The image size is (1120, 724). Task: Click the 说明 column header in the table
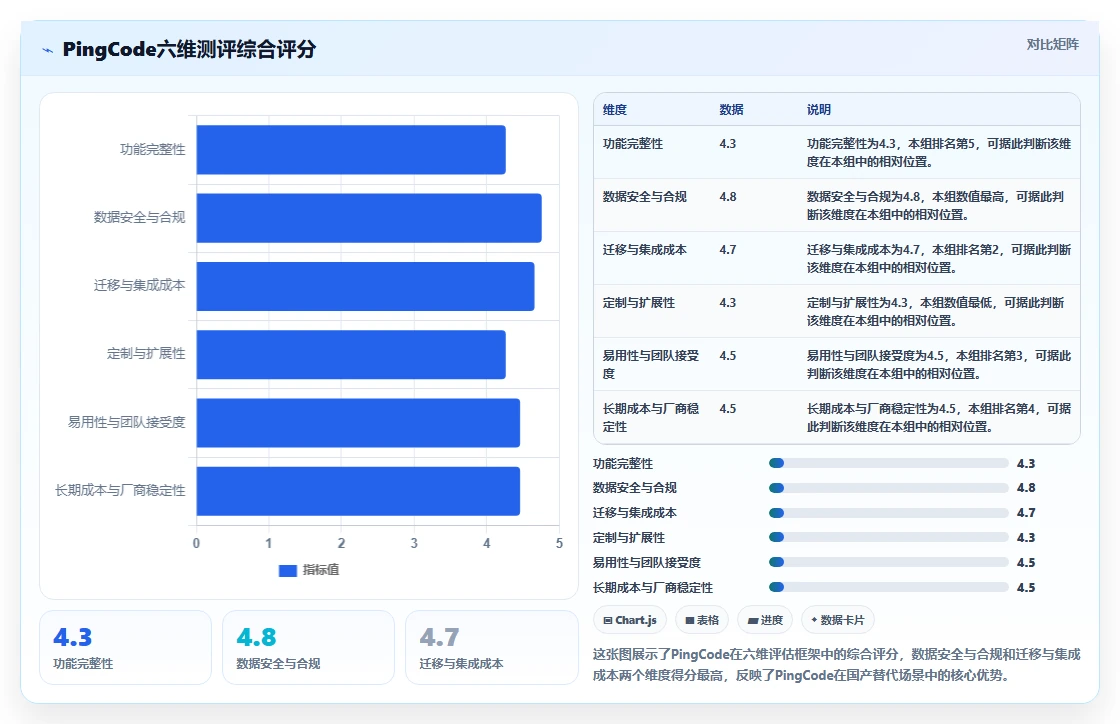(x=819, y=110)
